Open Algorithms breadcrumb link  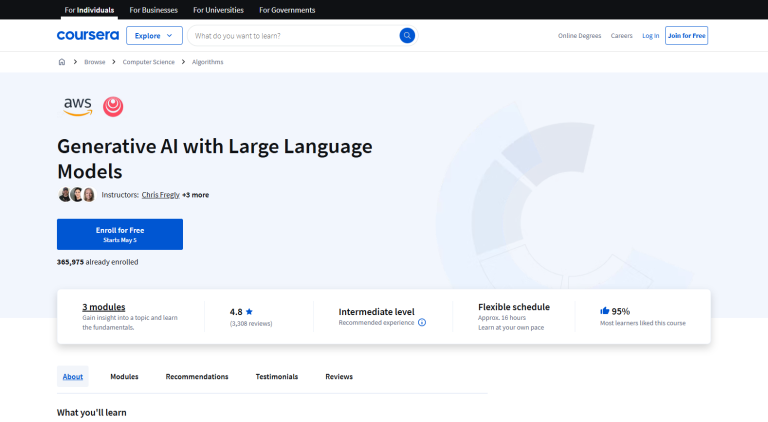[208, 62]
